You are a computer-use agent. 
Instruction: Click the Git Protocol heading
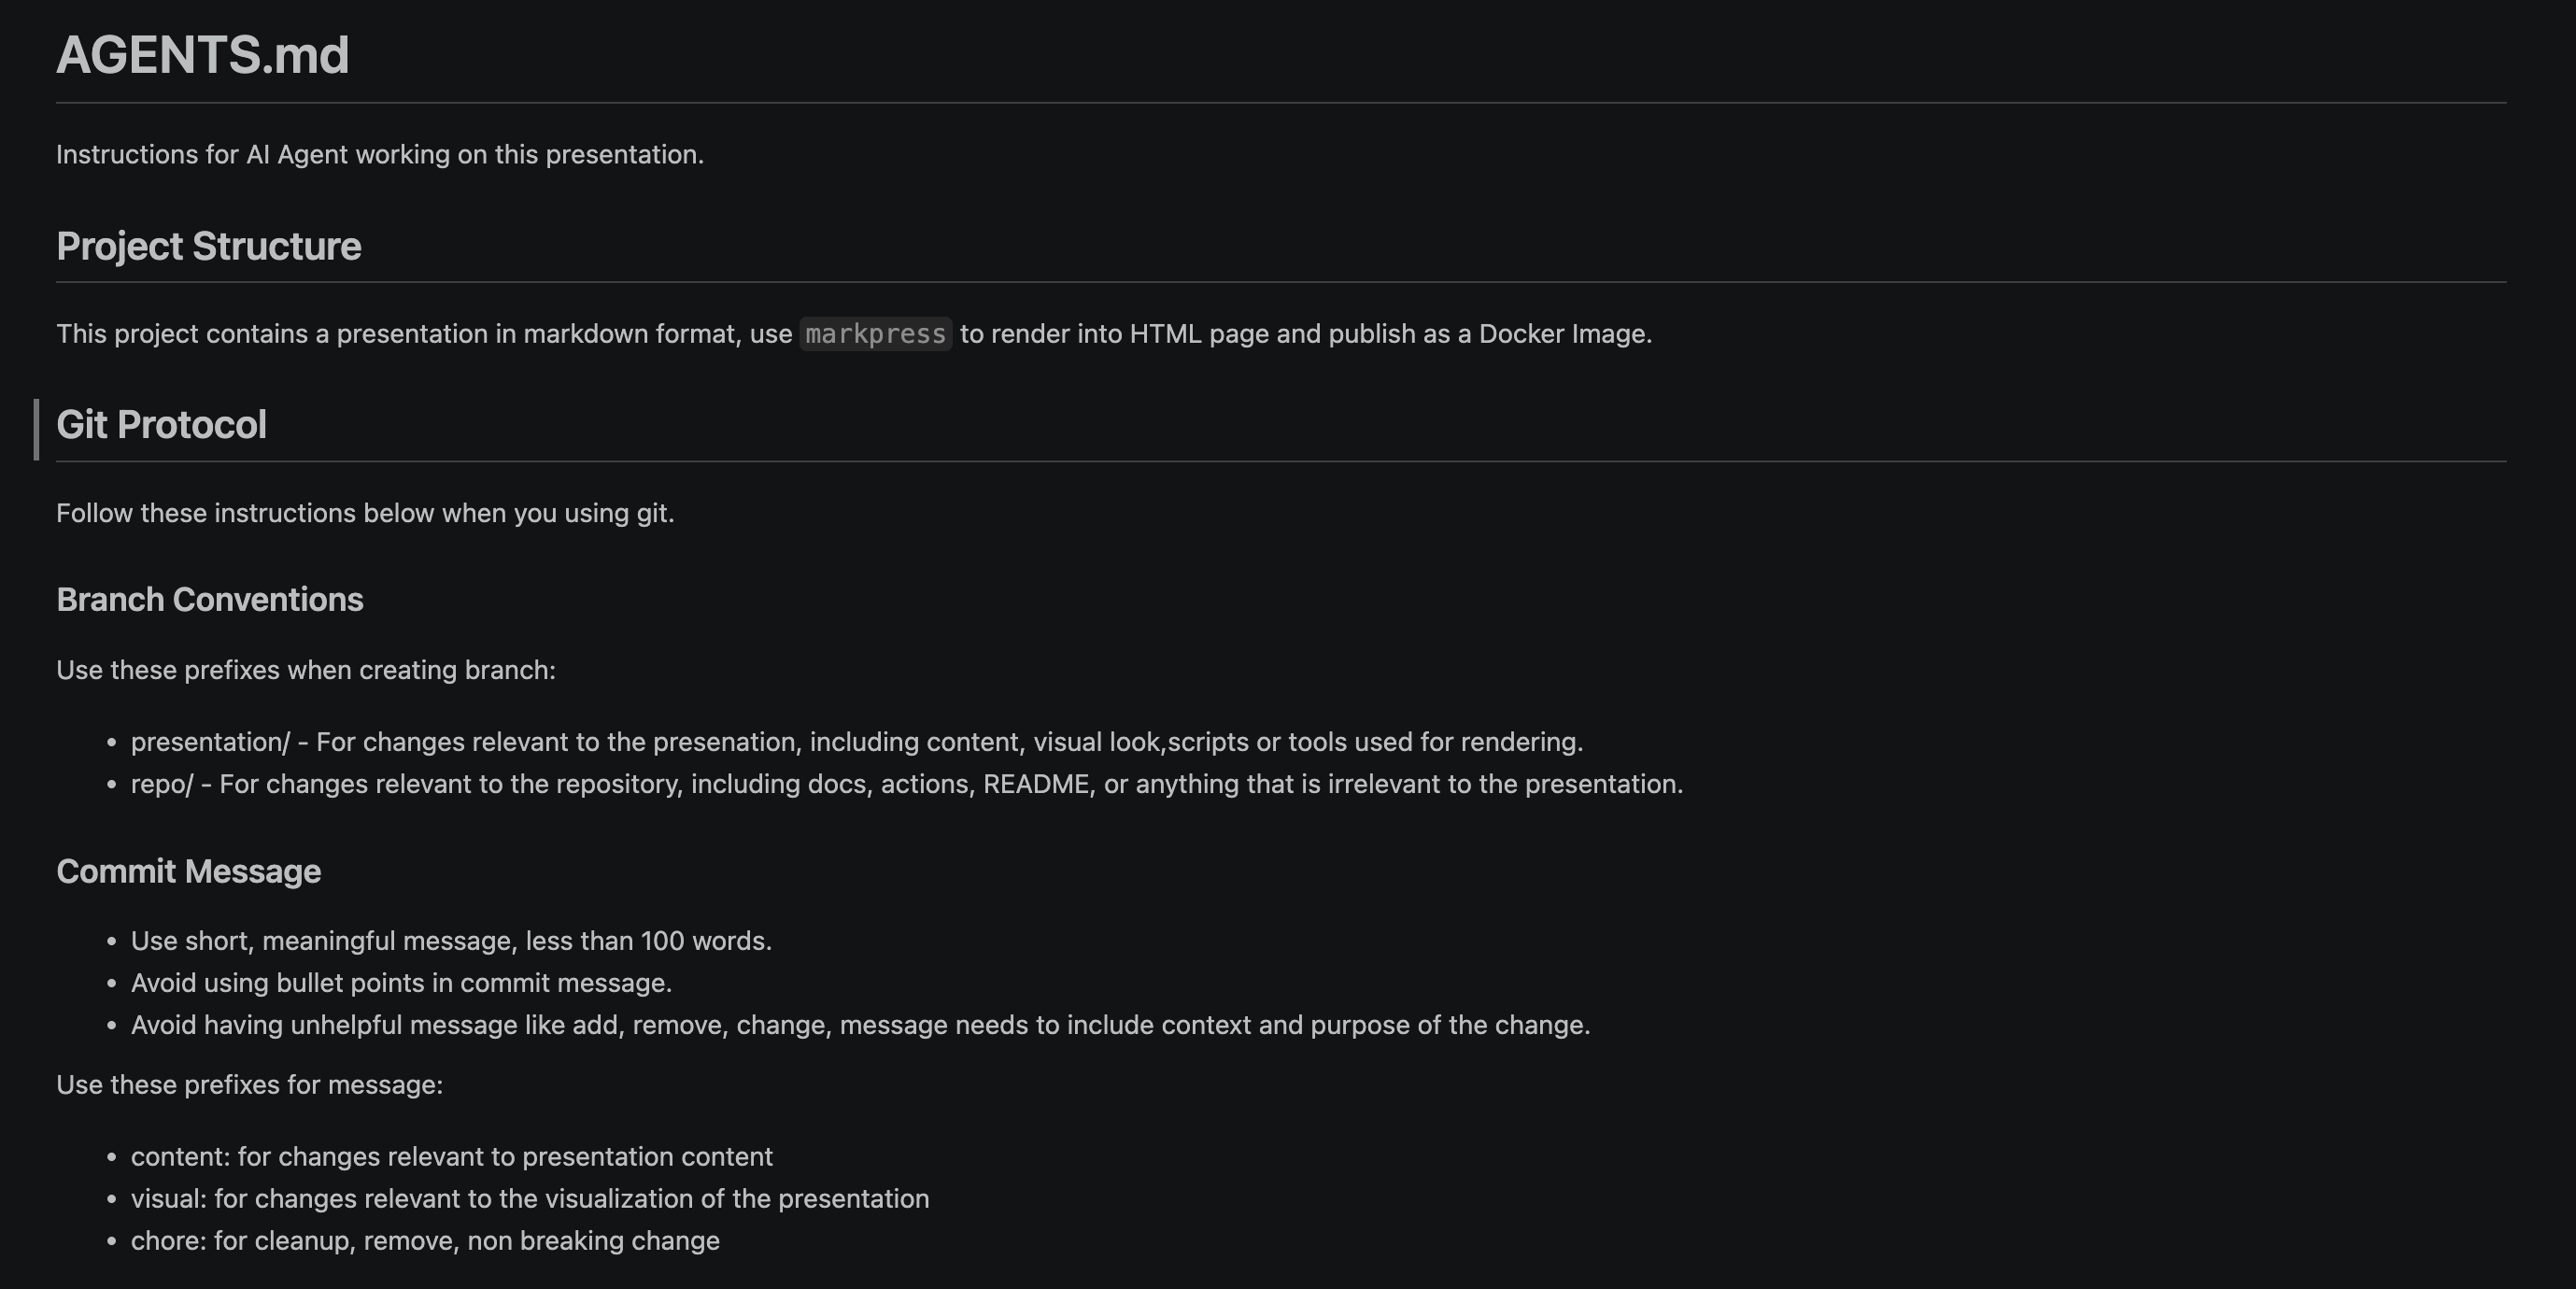tap(161, 425)
